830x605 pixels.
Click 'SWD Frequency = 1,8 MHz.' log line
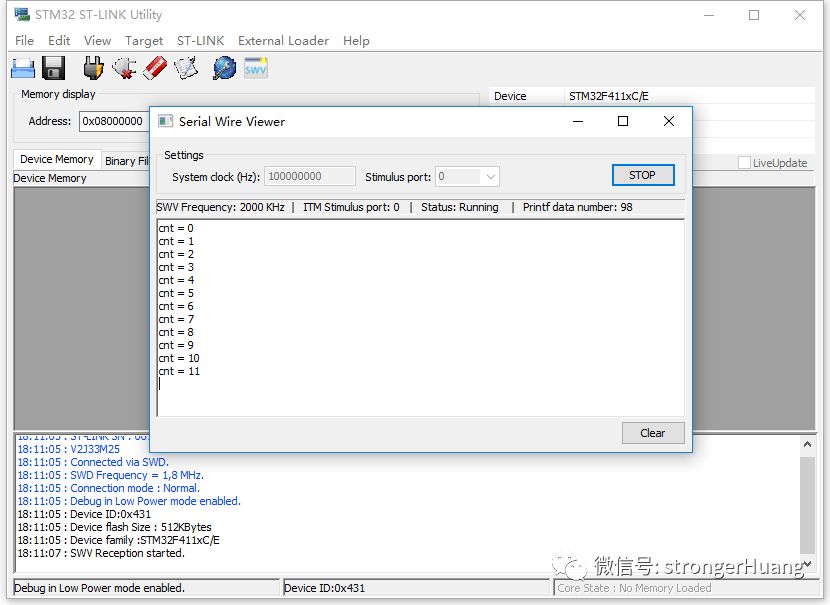(x=111, y=475)
